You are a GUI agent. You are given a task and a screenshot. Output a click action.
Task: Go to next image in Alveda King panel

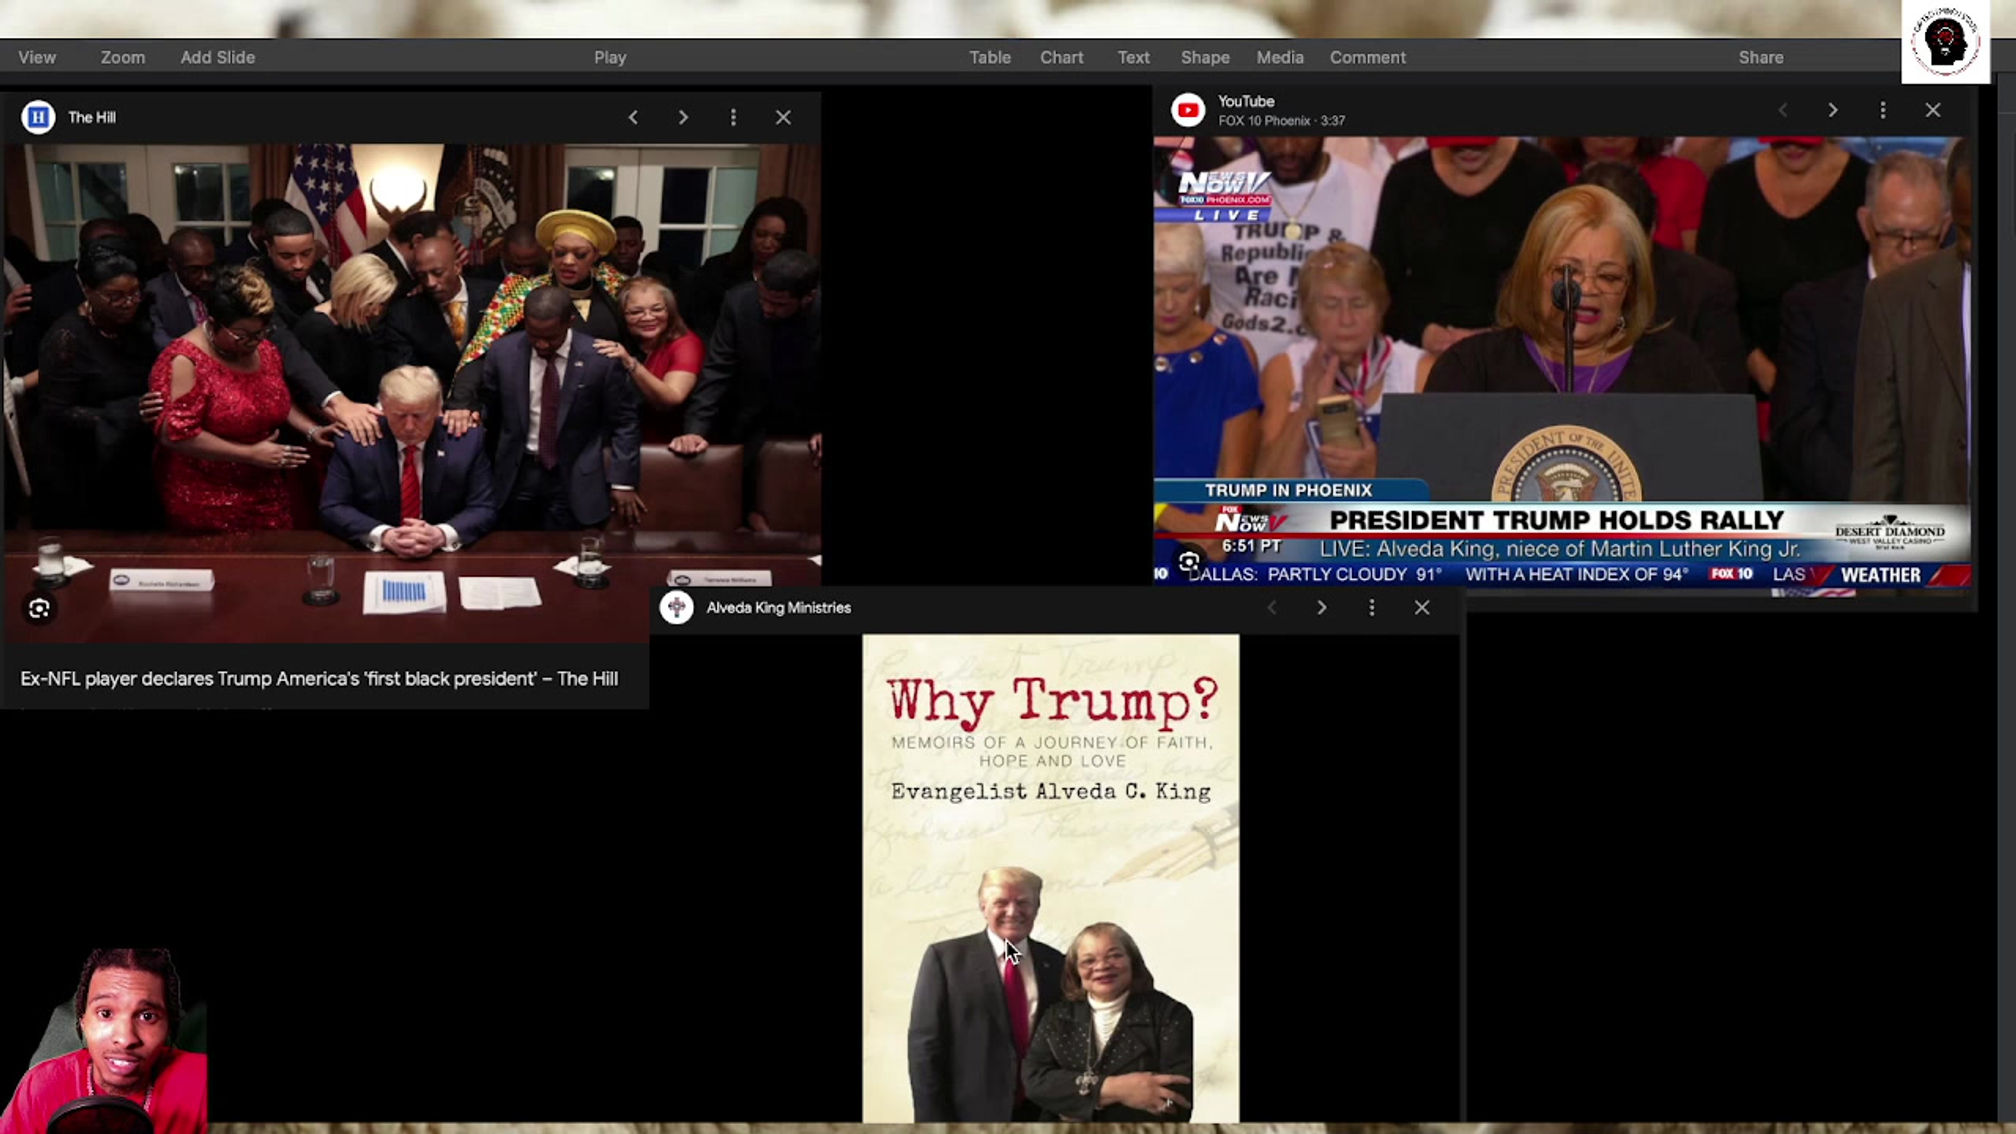click(1321, 607)
